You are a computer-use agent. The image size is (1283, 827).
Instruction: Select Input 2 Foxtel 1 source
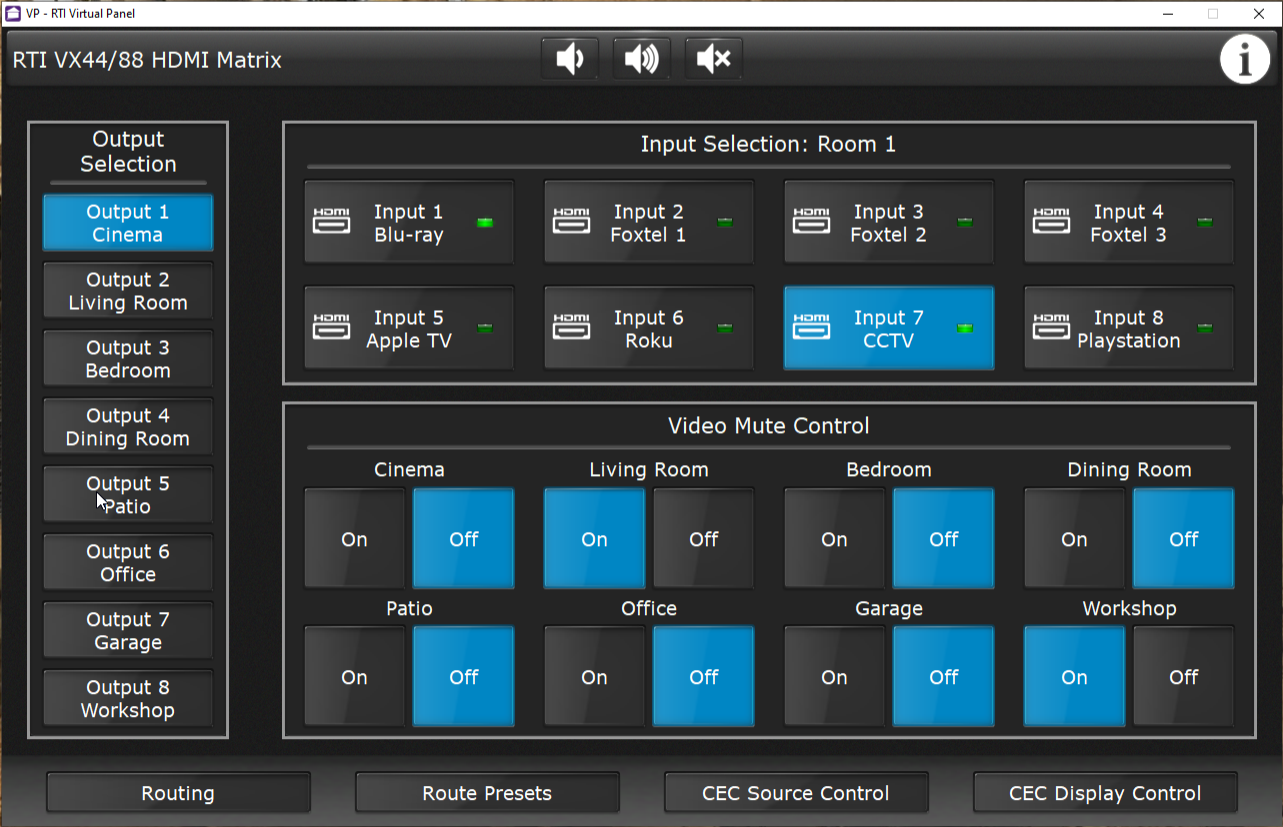click(x=649, y=223)
